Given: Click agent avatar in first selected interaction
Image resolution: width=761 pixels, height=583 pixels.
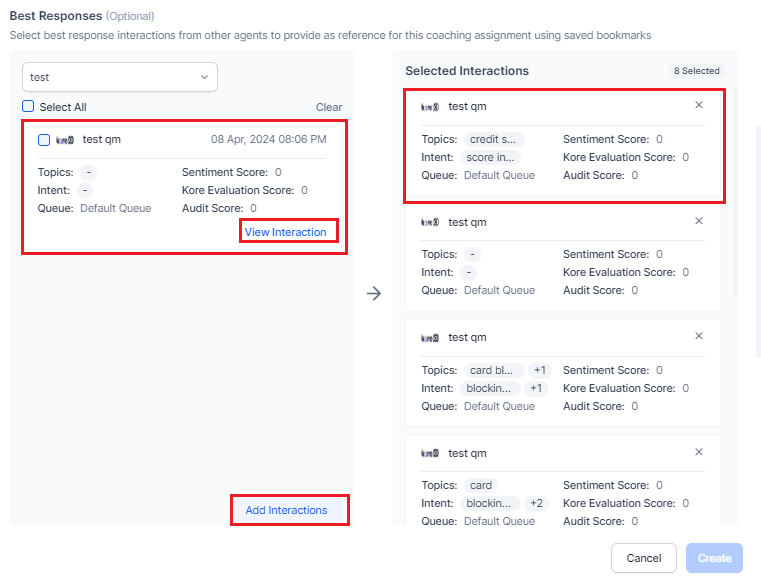Looking at the screenshot, I should 430,106.
